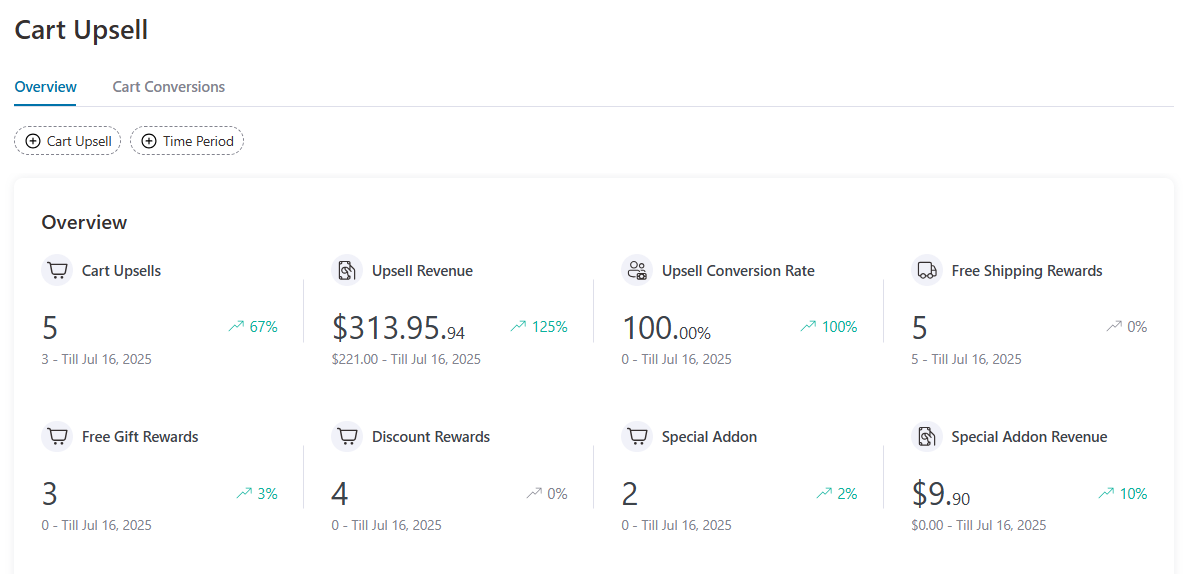
Task: Select the Overview tab
Action: [x=45, y=87]
